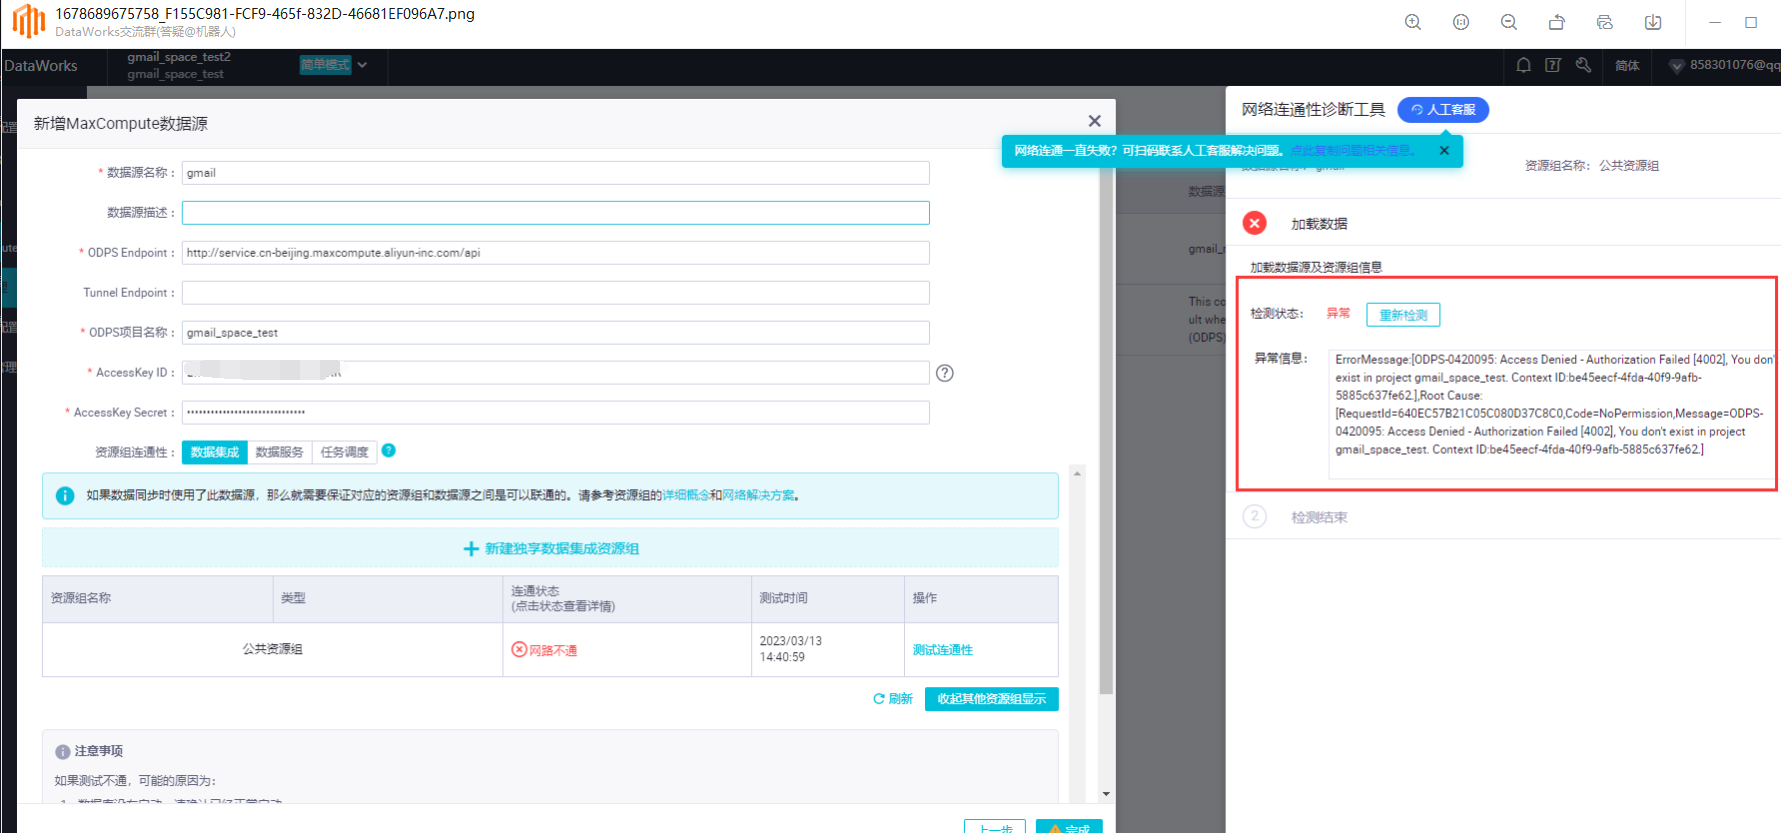Close the 新增MaxCompute数据源 dialog
1781x833 pixels.
click(x=1095, y=121)
